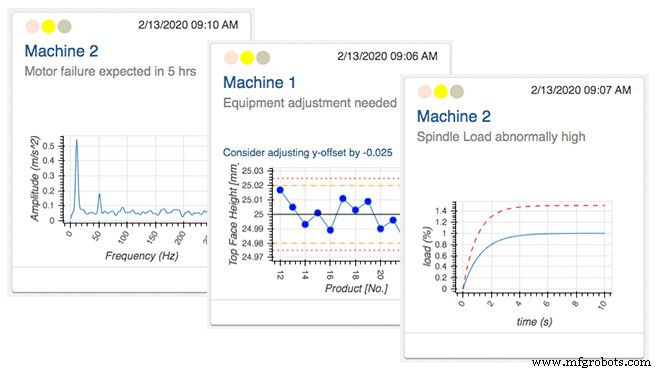Click yellow status light on Machine 1 card
Screen dimensions: 661x372
coord(247,57)
